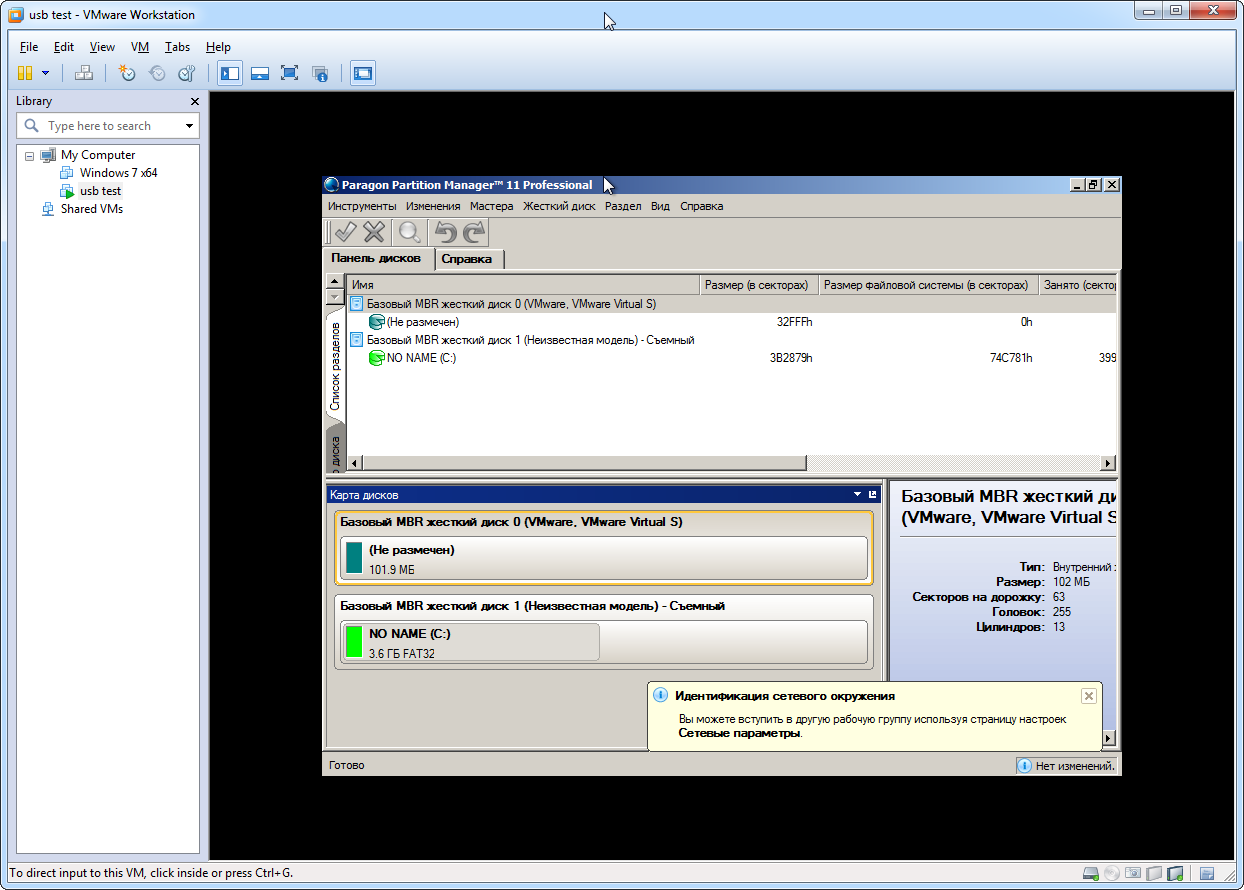Toggle the console view toolbar button
This screenshot has width=1244, height=890.
click(363, 73)
